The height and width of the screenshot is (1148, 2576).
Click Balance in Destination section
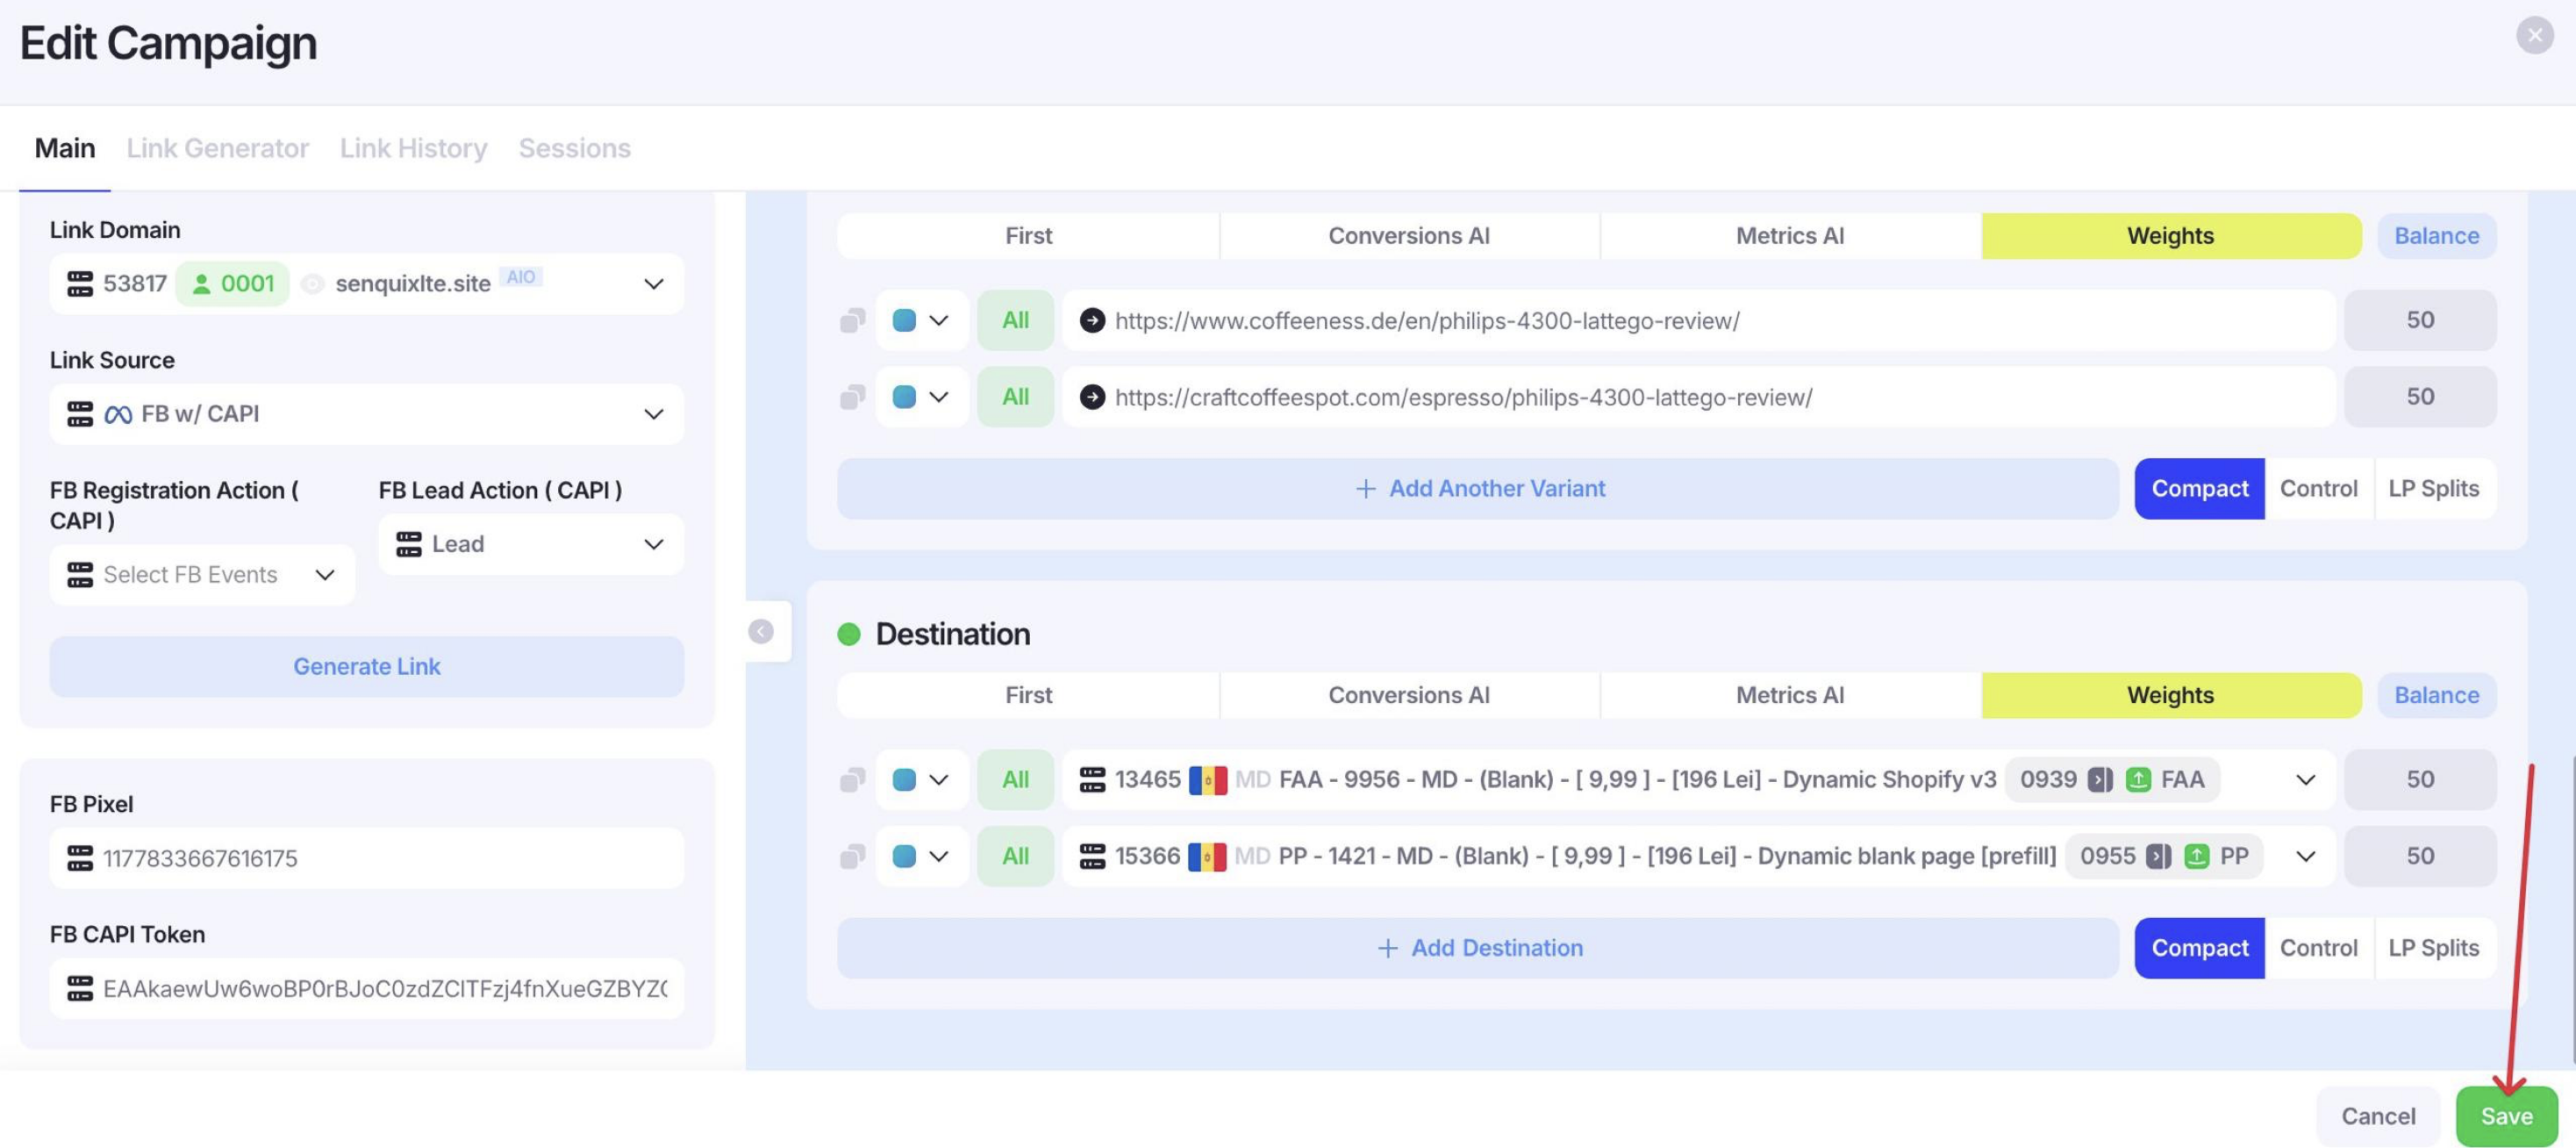click(2436, 696)
